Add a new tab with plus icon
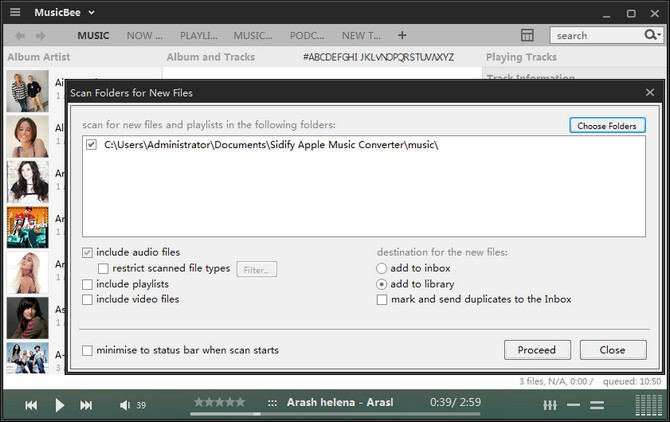Image resolution: width=670 pixels, height=422 pixels. coord(402,35)
